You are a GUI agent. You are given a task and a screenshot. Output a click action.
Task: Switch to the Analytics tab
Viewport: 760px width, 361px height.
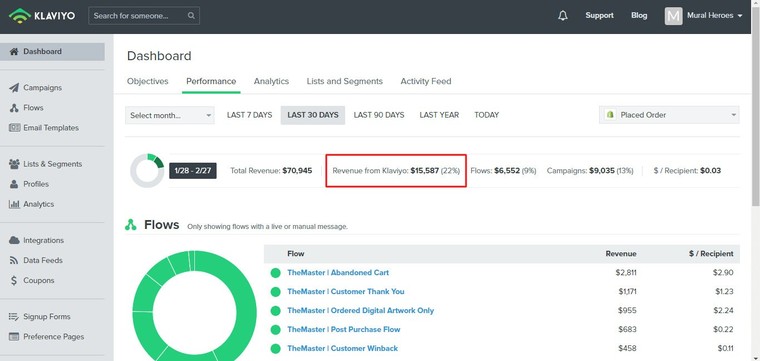(x=271, y=81)
